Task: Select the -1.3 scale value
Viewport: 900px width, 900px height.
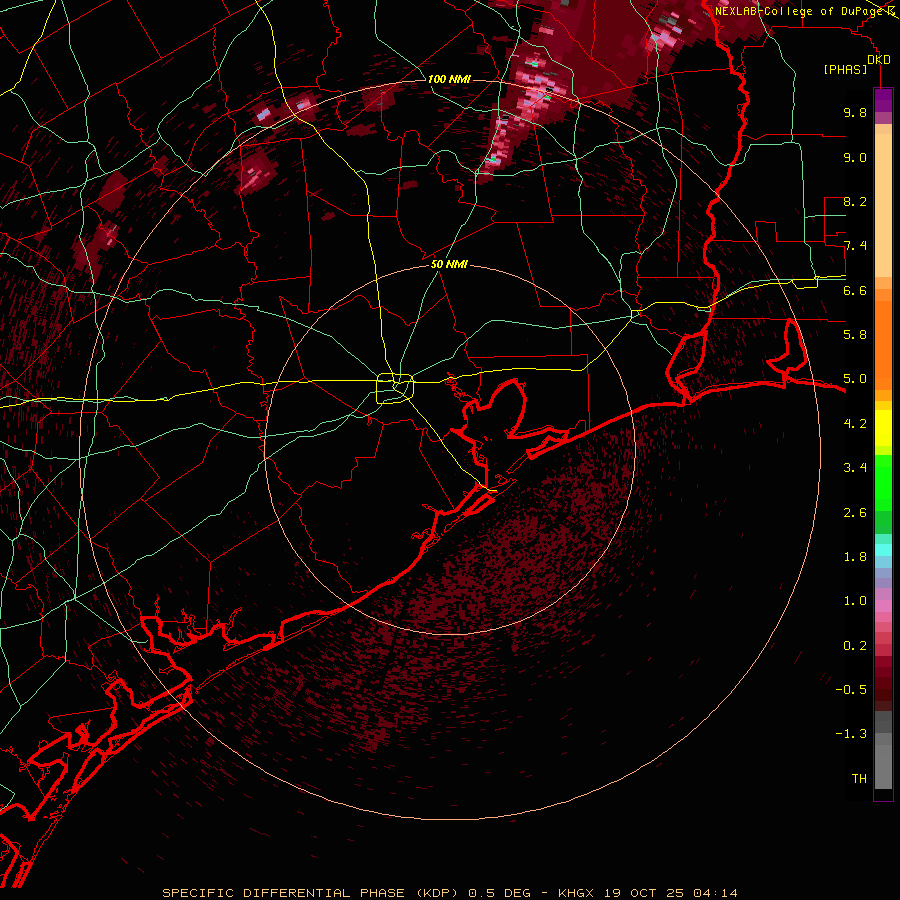Action: tap(851, 734)
